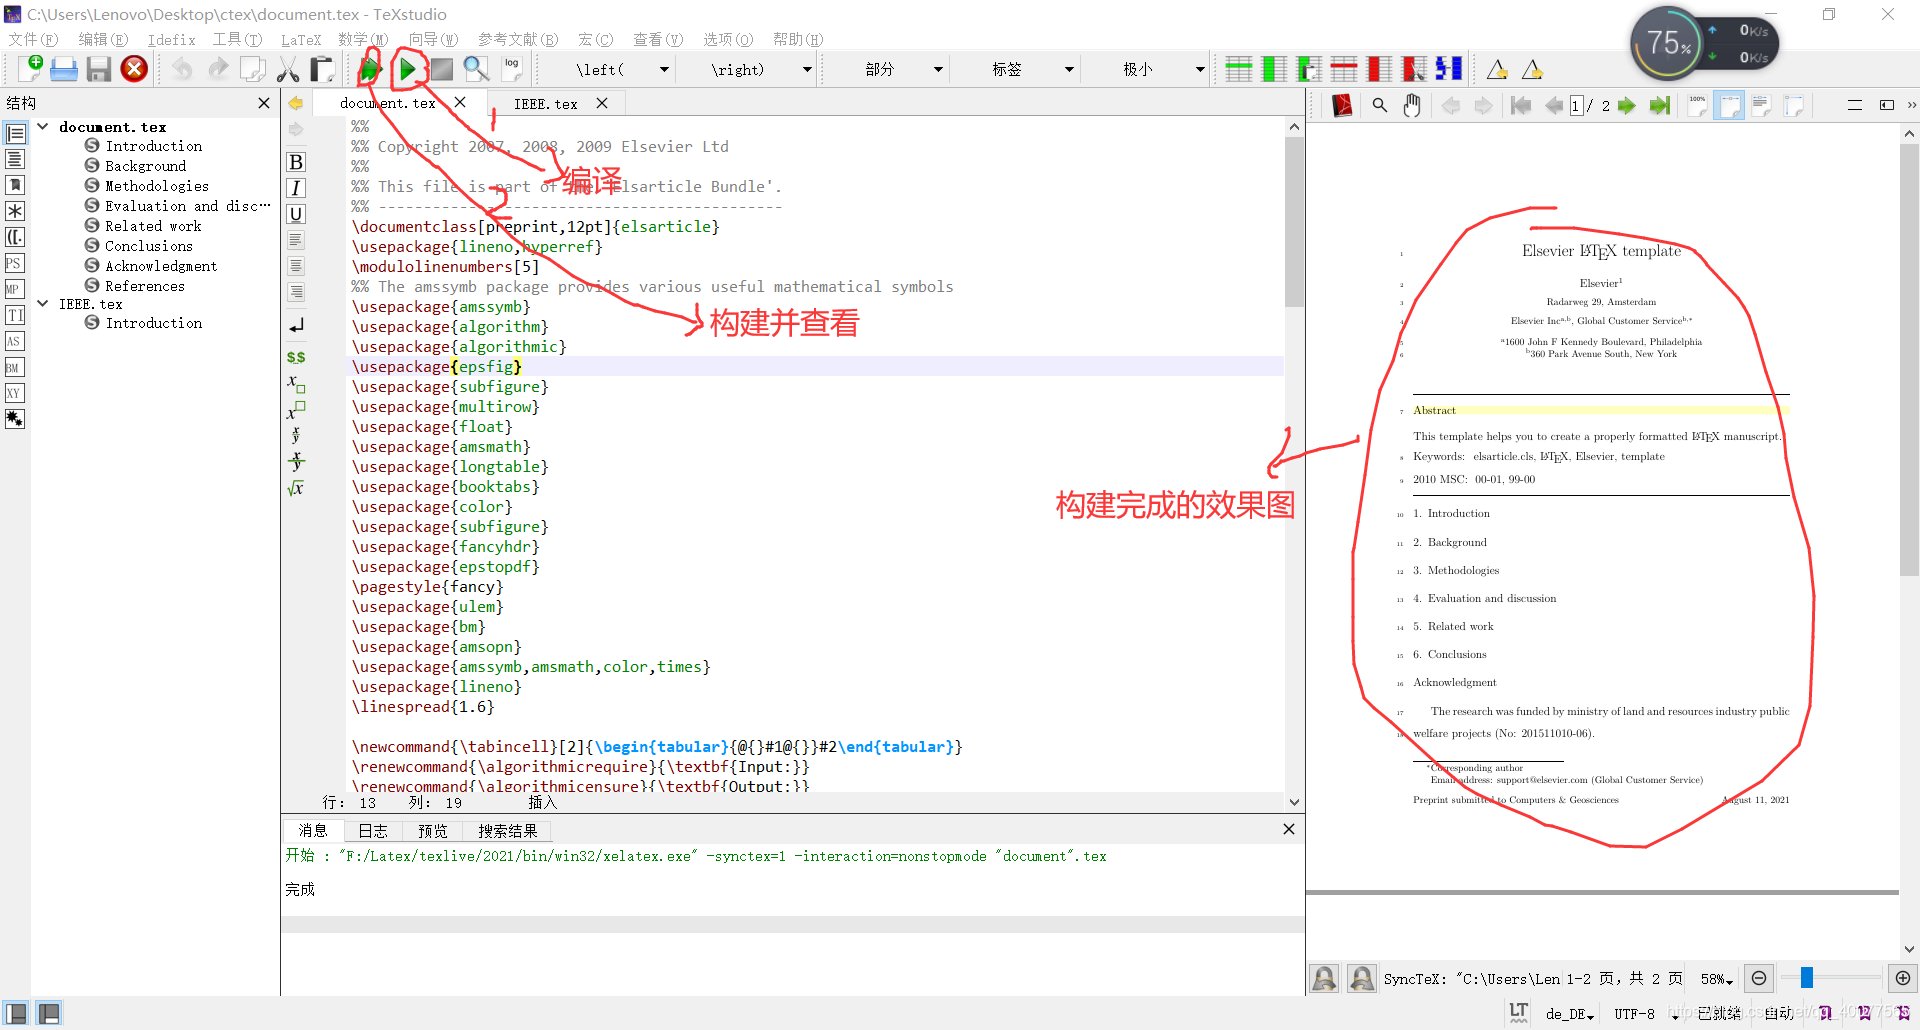Screen dimensions: 1920x1030
Task: Toggle continuous scrolling in PDF viewer
Action: 1855,105
